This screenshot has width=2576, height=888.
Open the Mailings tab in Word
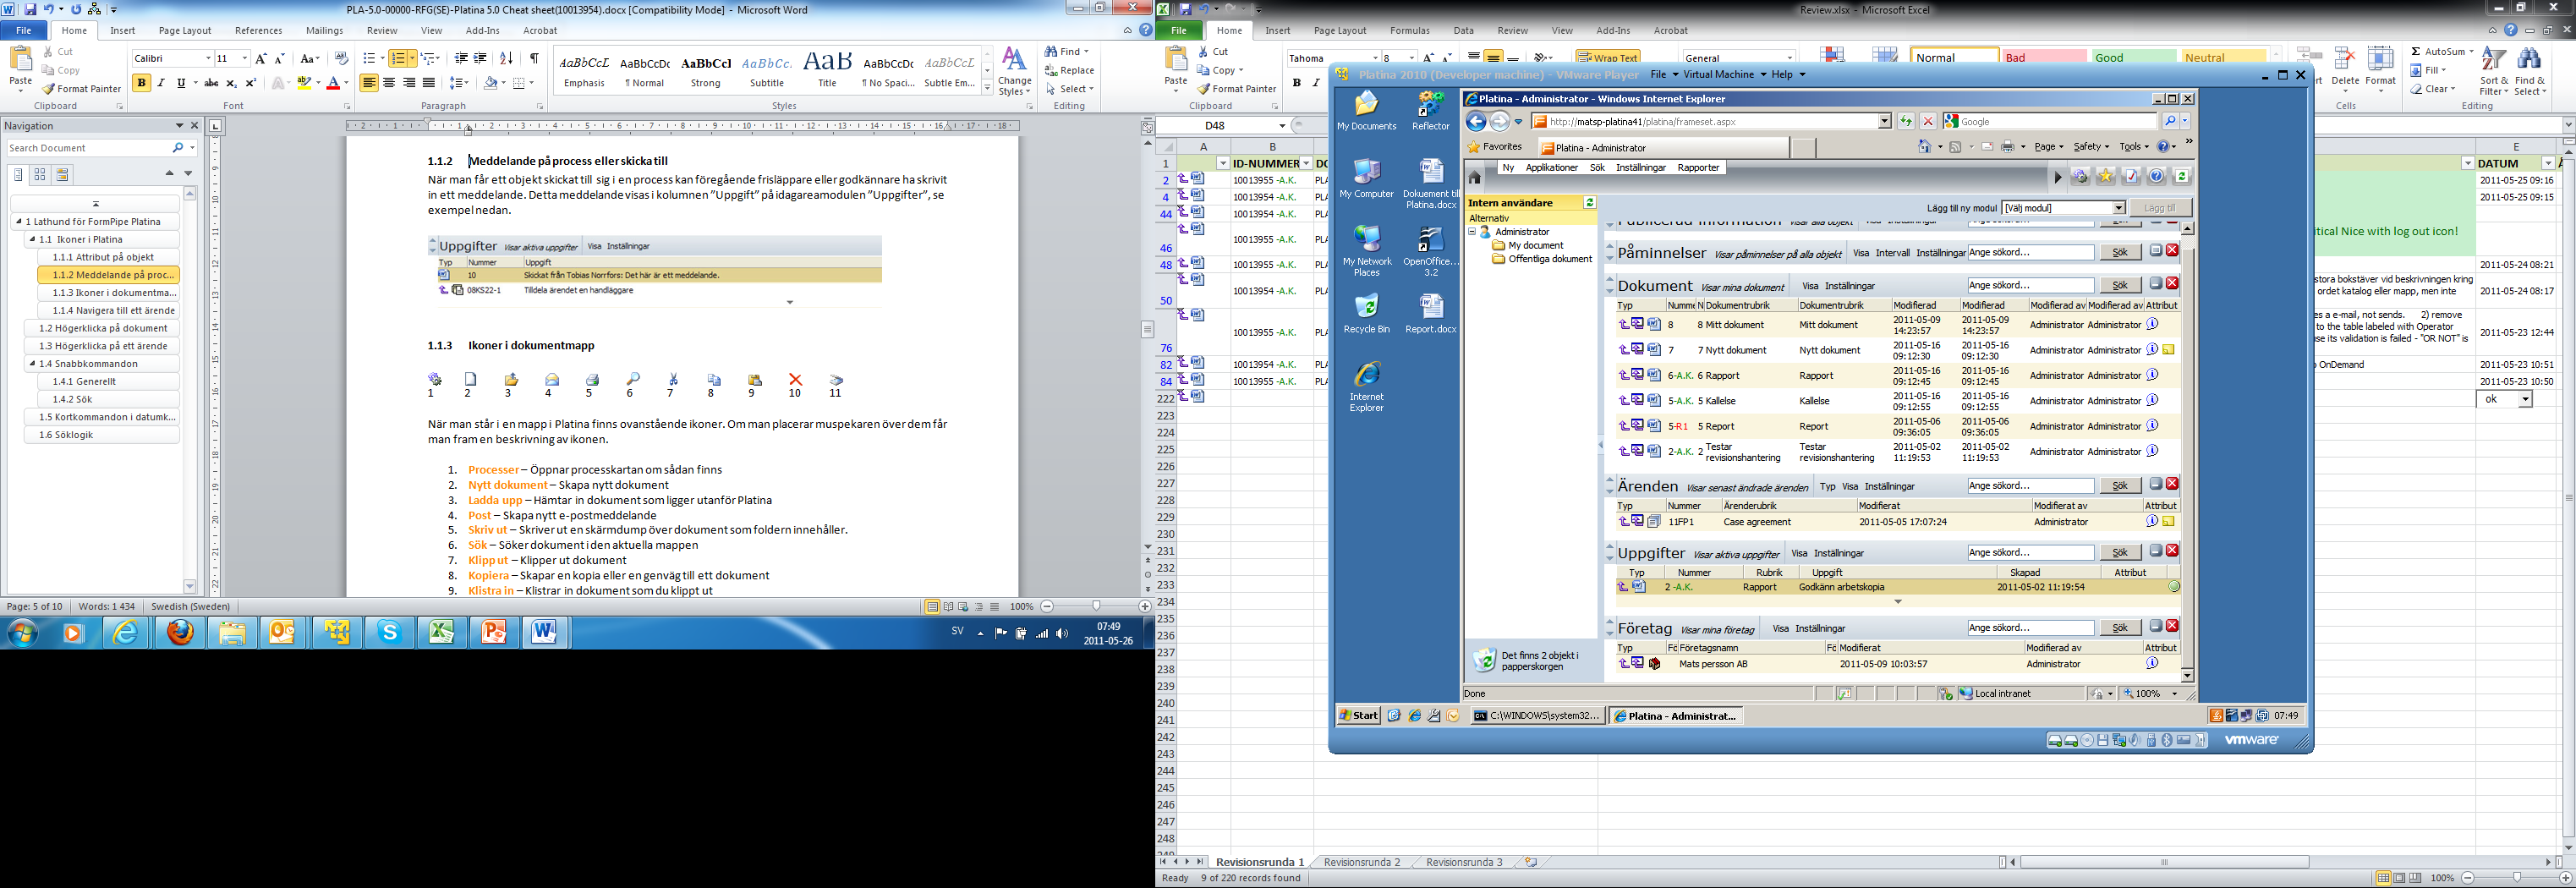tap(324, 31)
